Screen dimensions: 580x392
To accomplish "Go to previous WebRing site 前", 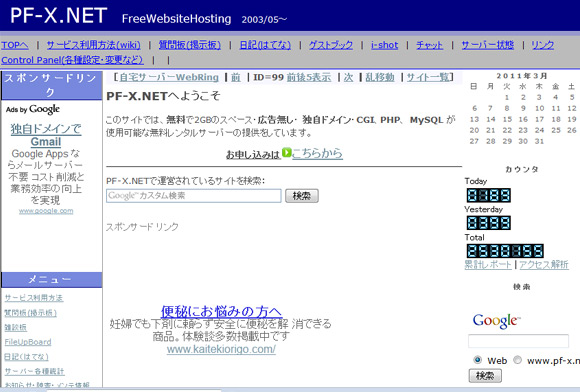I will coord(236,77).
